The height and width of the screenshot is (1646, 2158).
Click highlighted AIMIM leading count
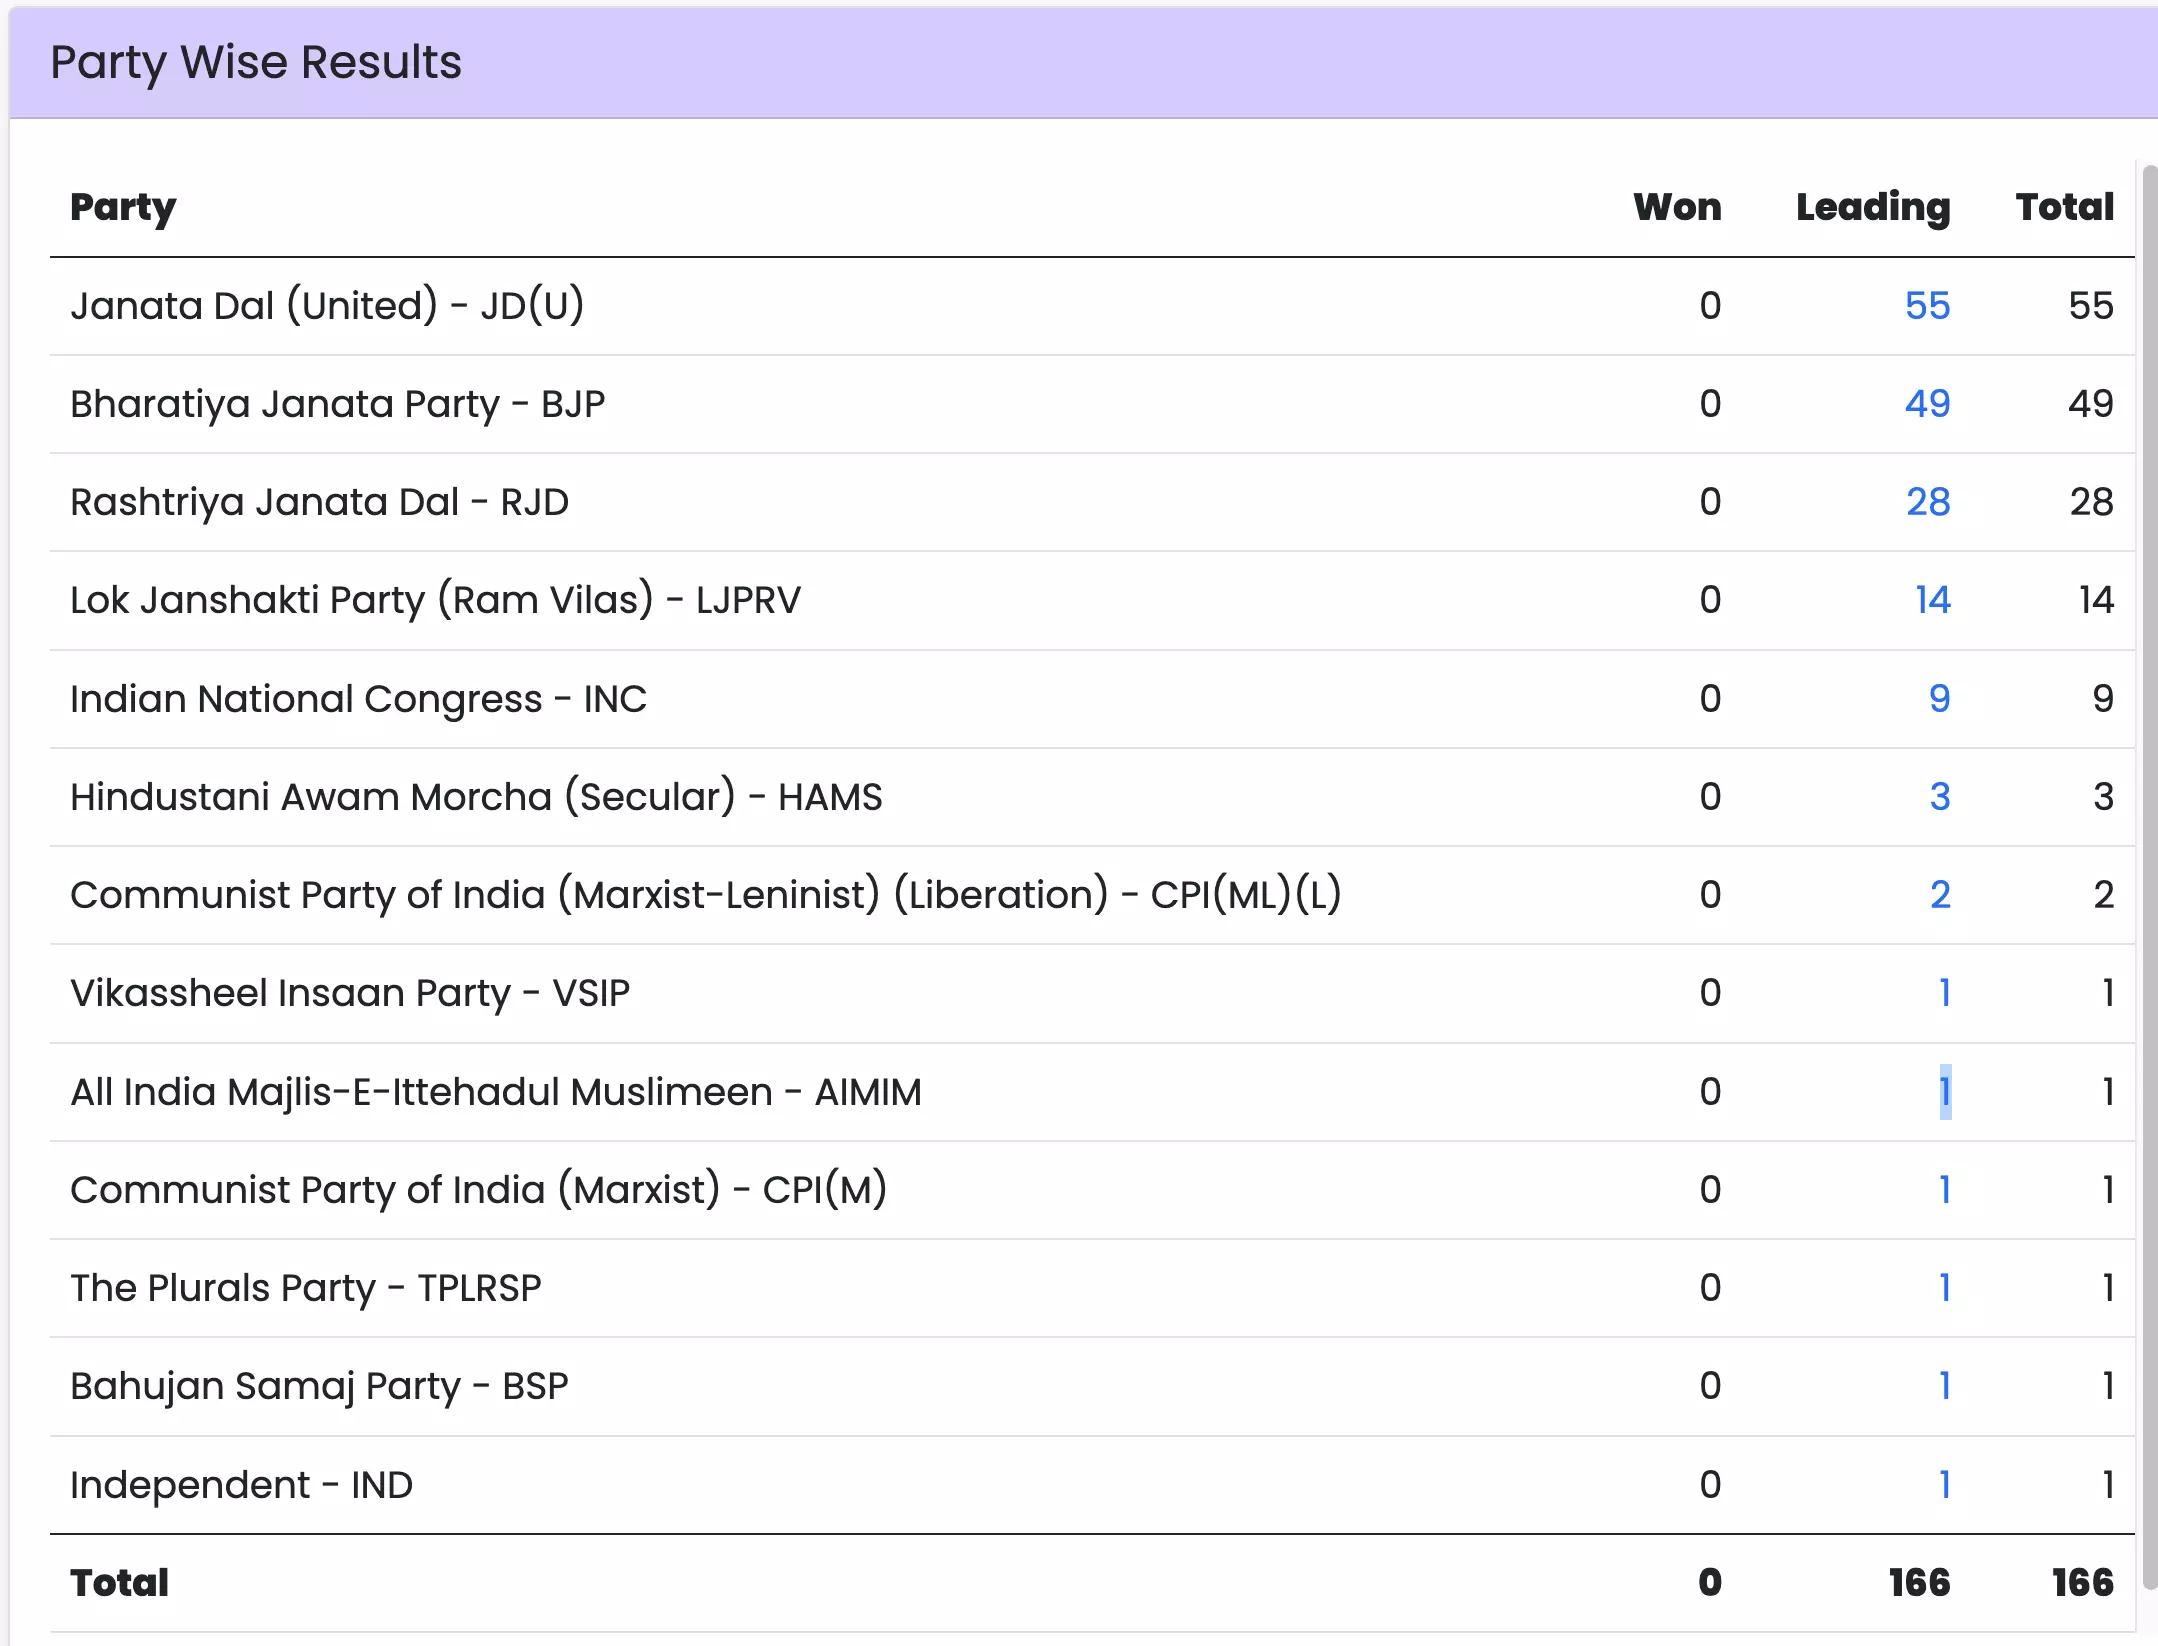click(1944, 1092)
